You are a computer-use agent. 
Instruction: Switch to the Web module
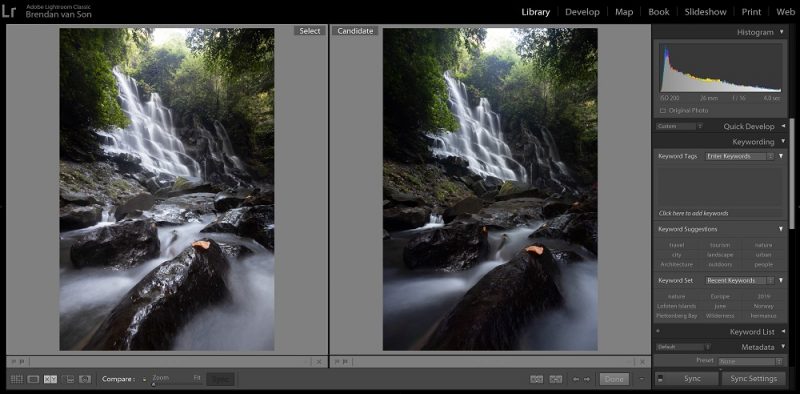click(785, 12)
